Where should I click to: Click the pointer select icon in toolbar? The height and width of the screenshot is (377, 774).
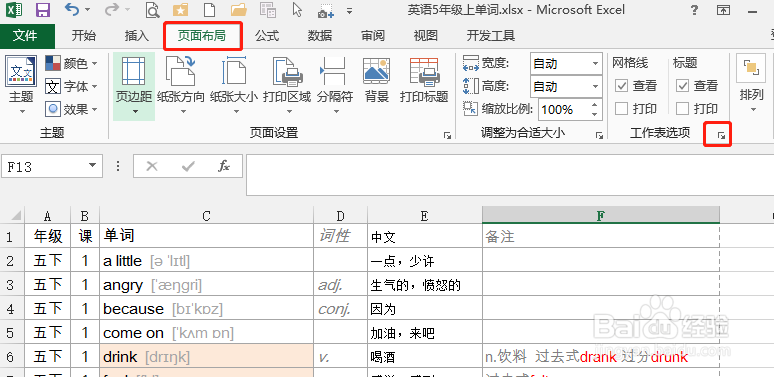point(297,9)
